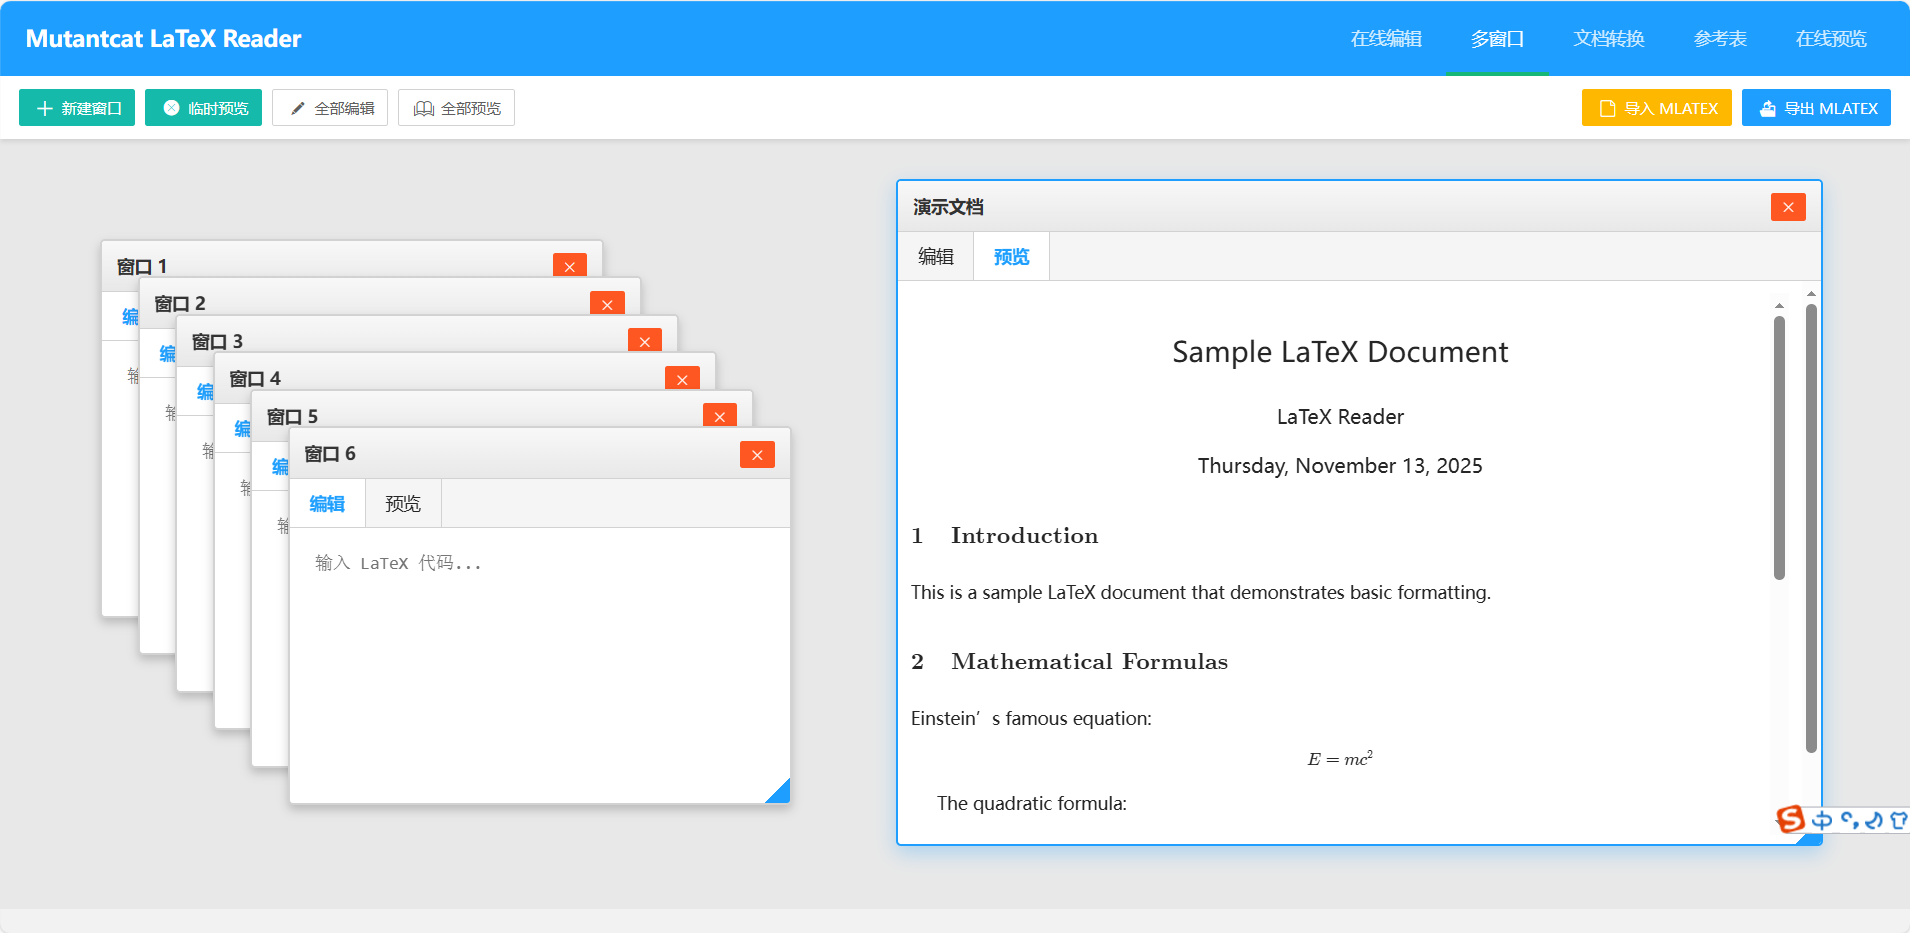Close 窗口 2 with its red X
Image resolution: width=1910 pixels, height=933 pixels.
point(607,304)
